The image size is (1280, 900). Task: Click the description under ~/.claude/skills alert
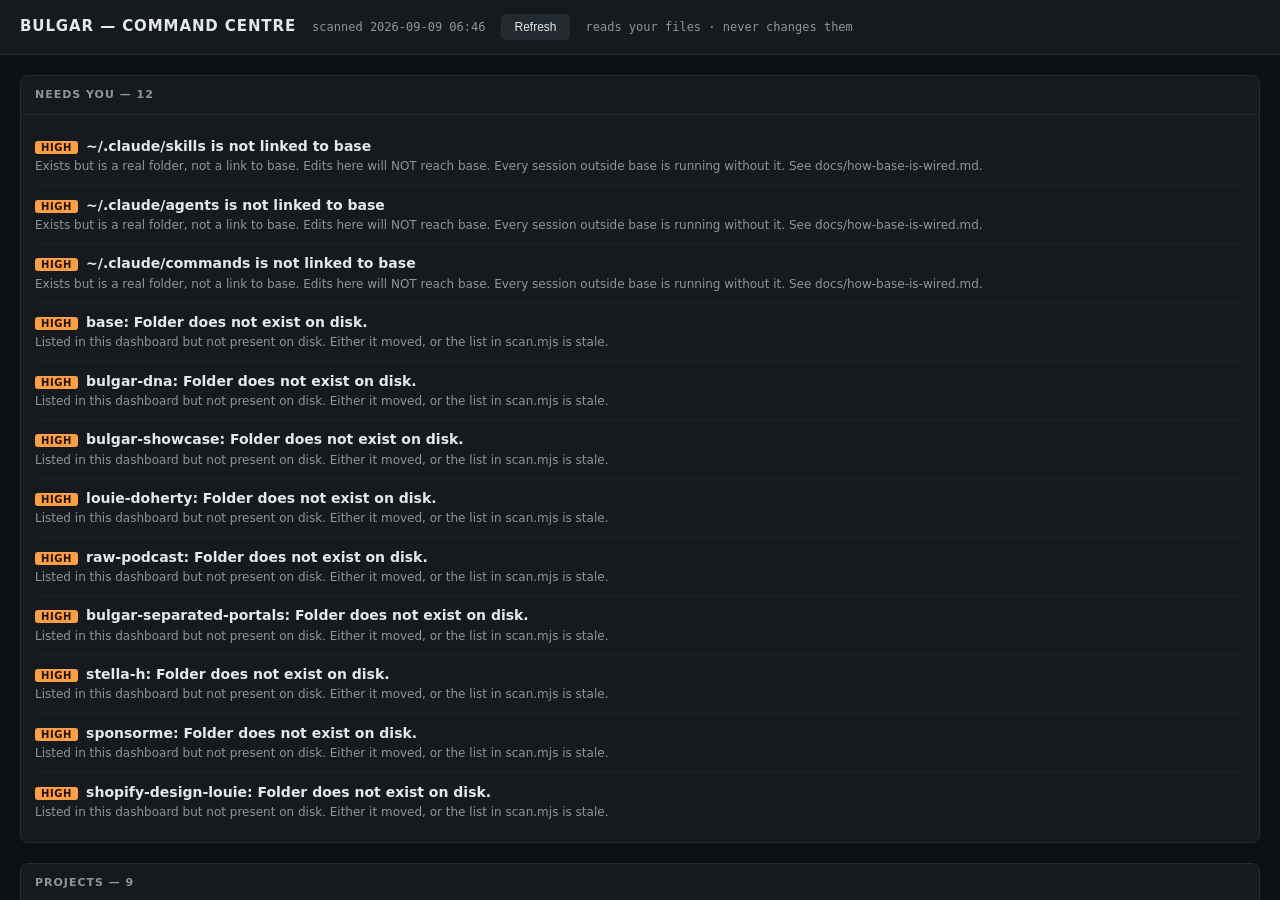pos(509,166)
